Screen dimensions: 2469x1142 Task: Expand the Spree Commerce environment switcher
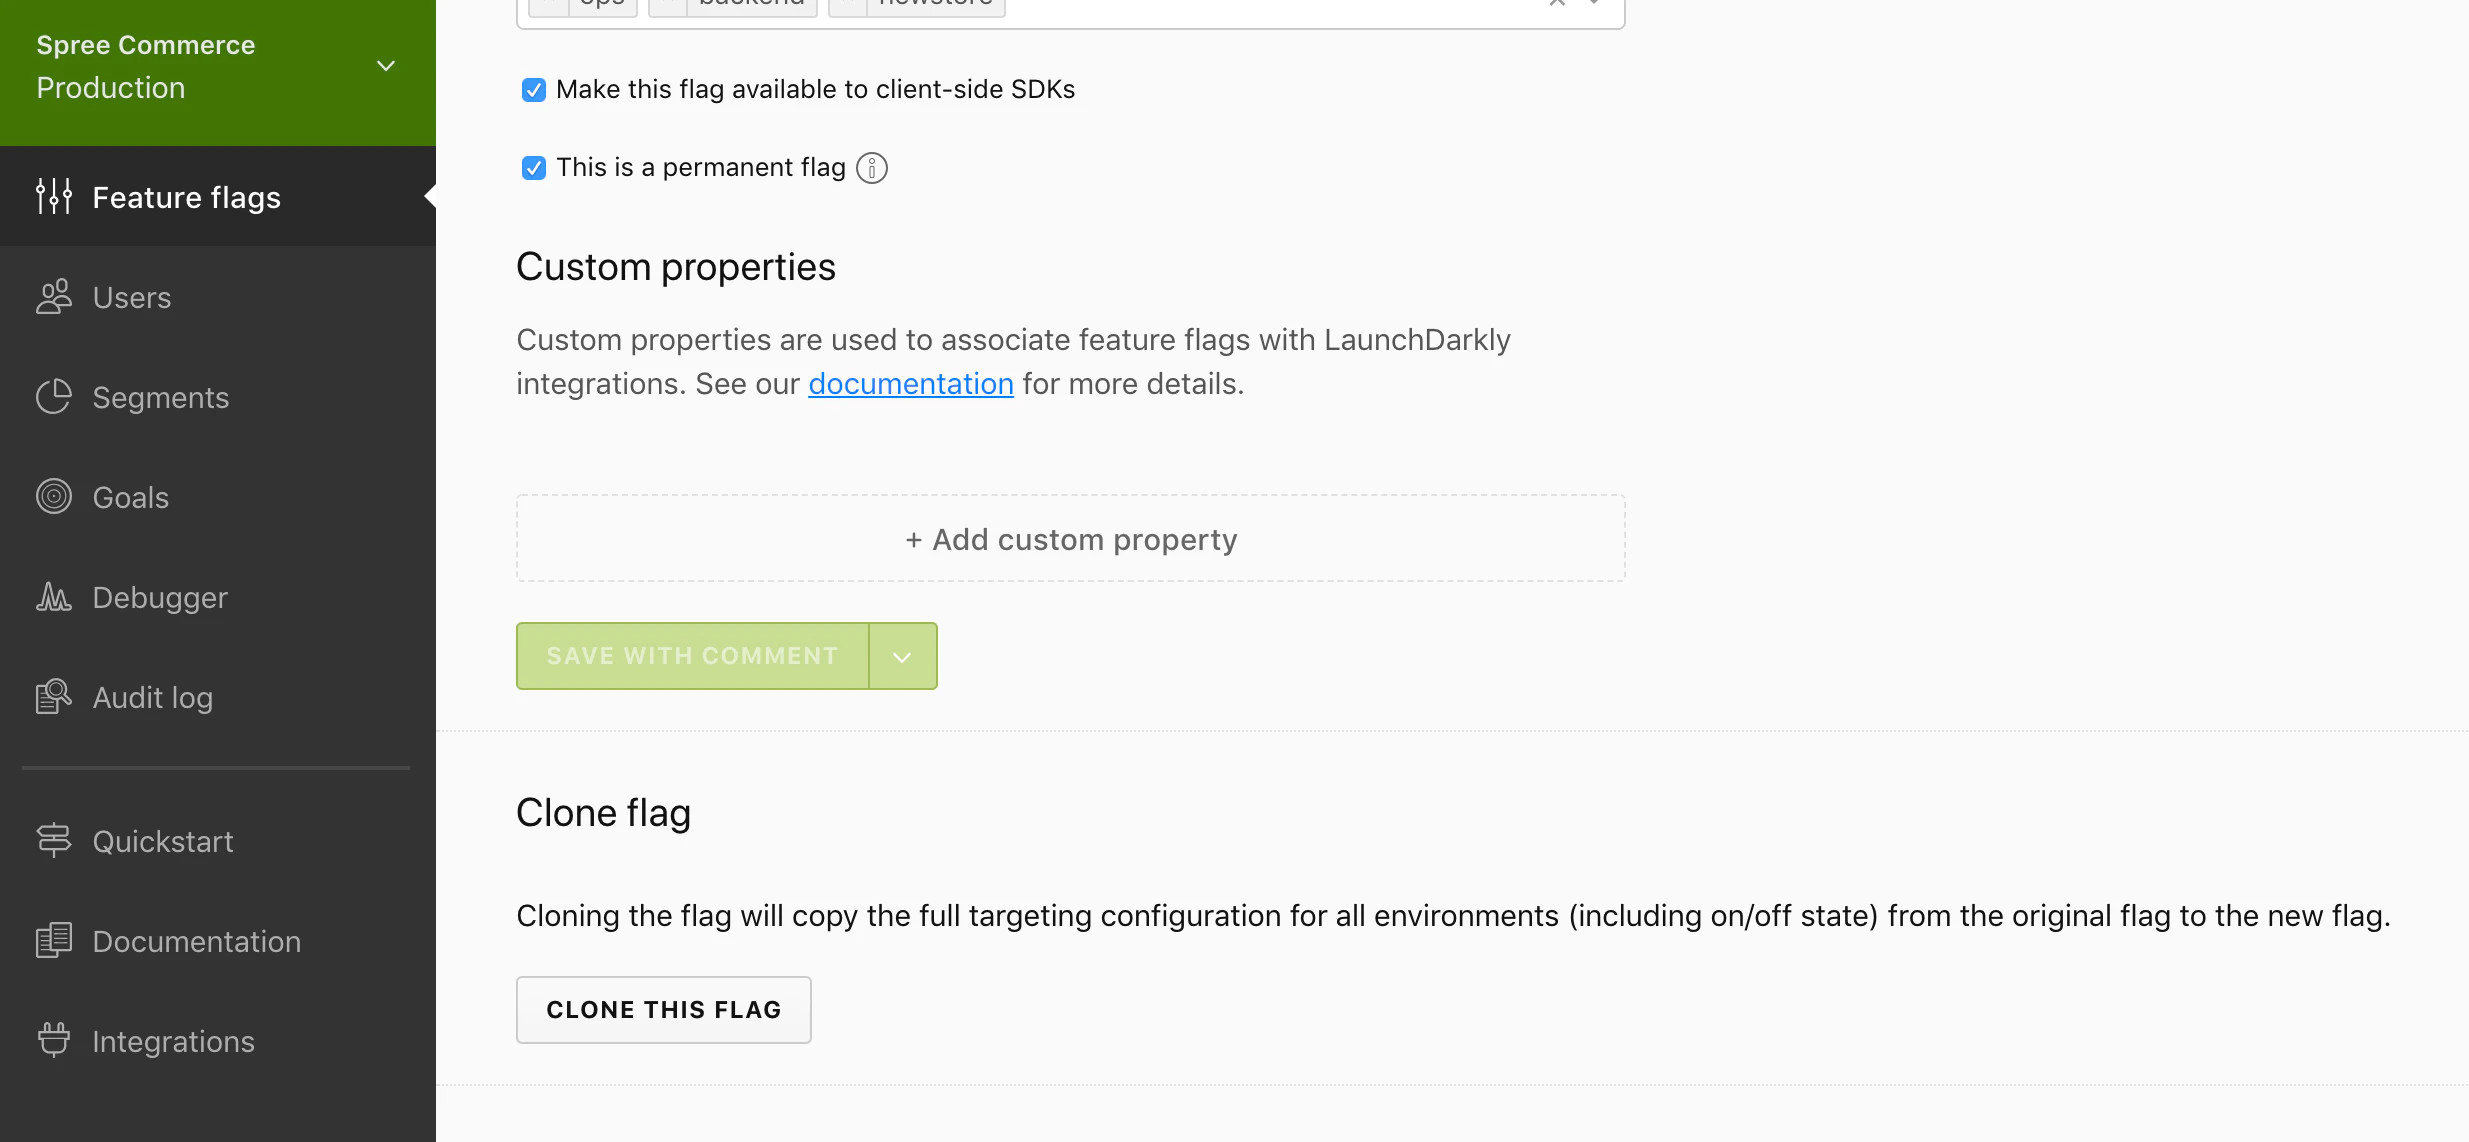[385, 64]
